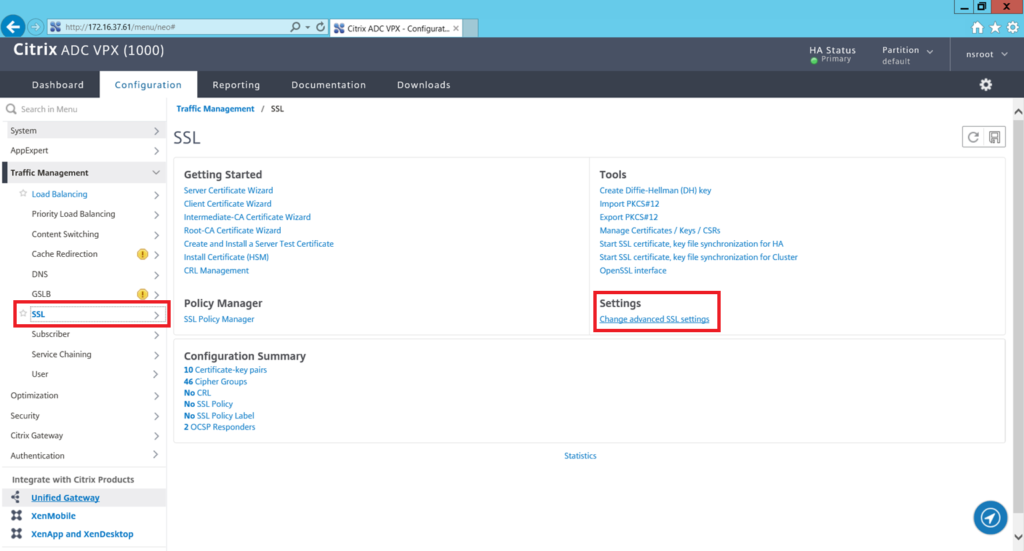Expand the Content Switching chevron
Image resolution: width=1024 pixels, height=551 pixels.
pos(156,234)
